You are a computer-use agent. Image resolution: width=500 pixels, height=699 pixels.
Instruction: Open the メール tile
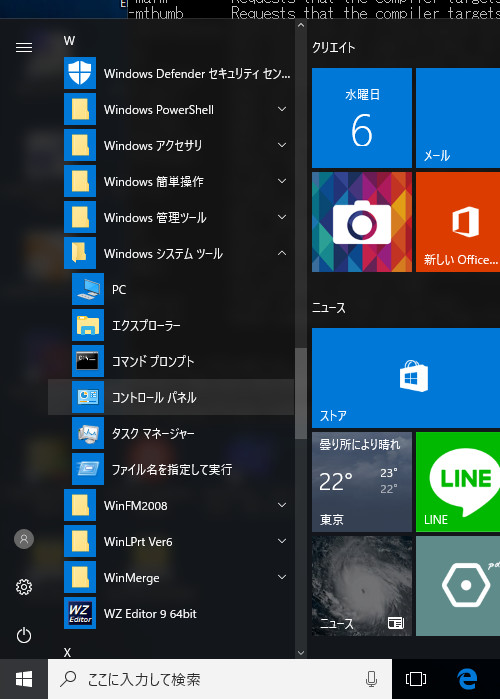point(458,118)
